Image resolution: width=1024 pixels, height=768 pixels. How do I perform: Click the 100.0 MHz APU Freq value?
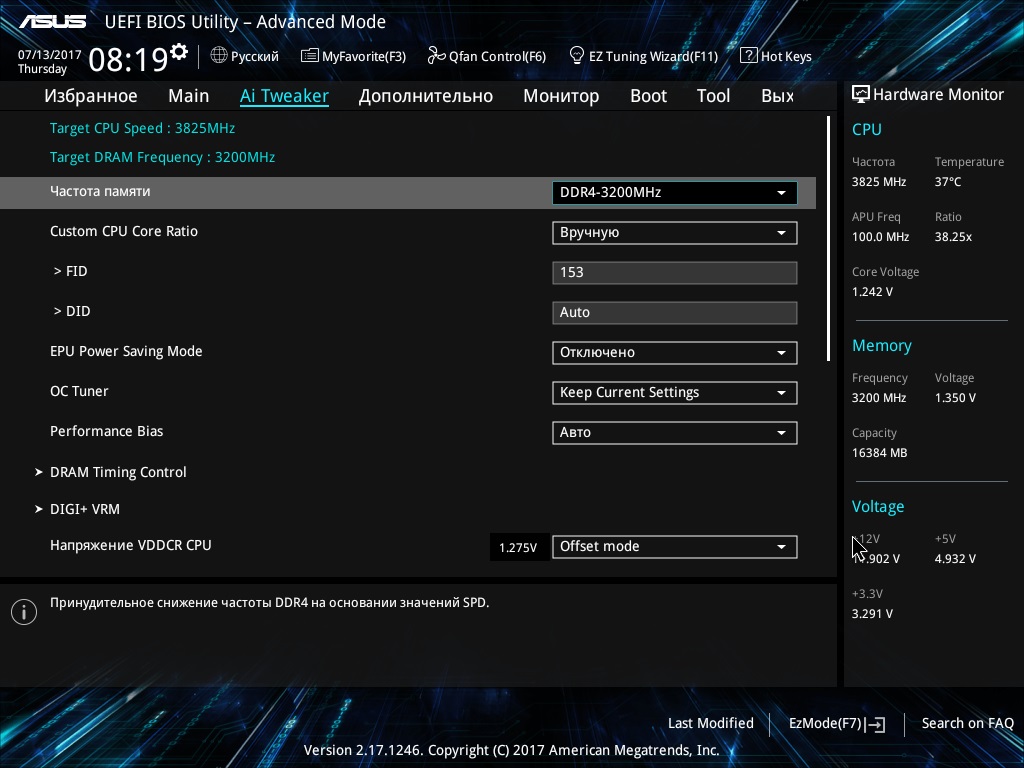[880, 236]
